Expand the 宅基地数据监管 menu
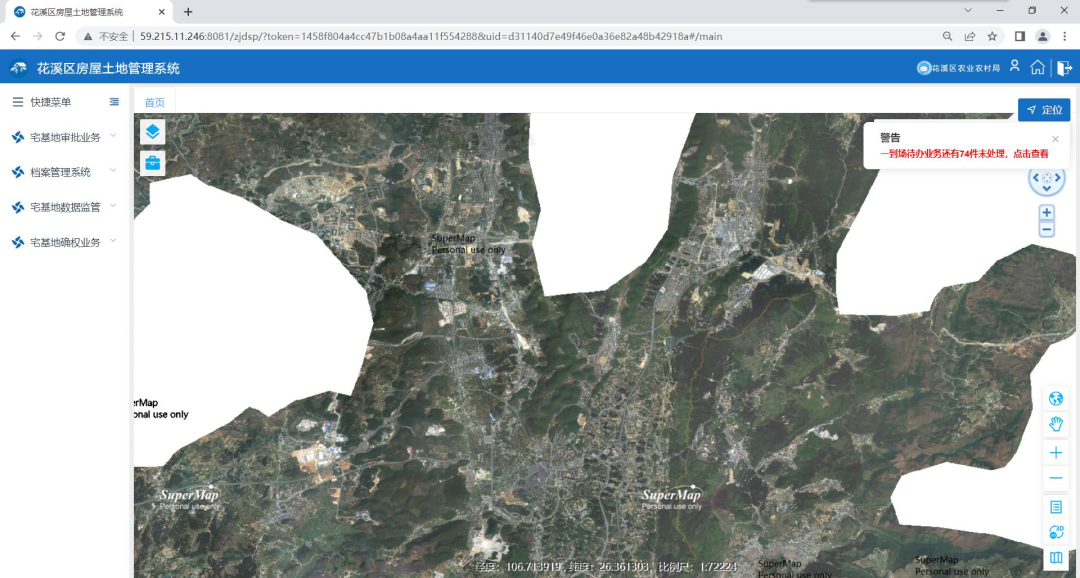Image resolution: width=1080 pixels, height=578 pixels. [x=66, y=207]
